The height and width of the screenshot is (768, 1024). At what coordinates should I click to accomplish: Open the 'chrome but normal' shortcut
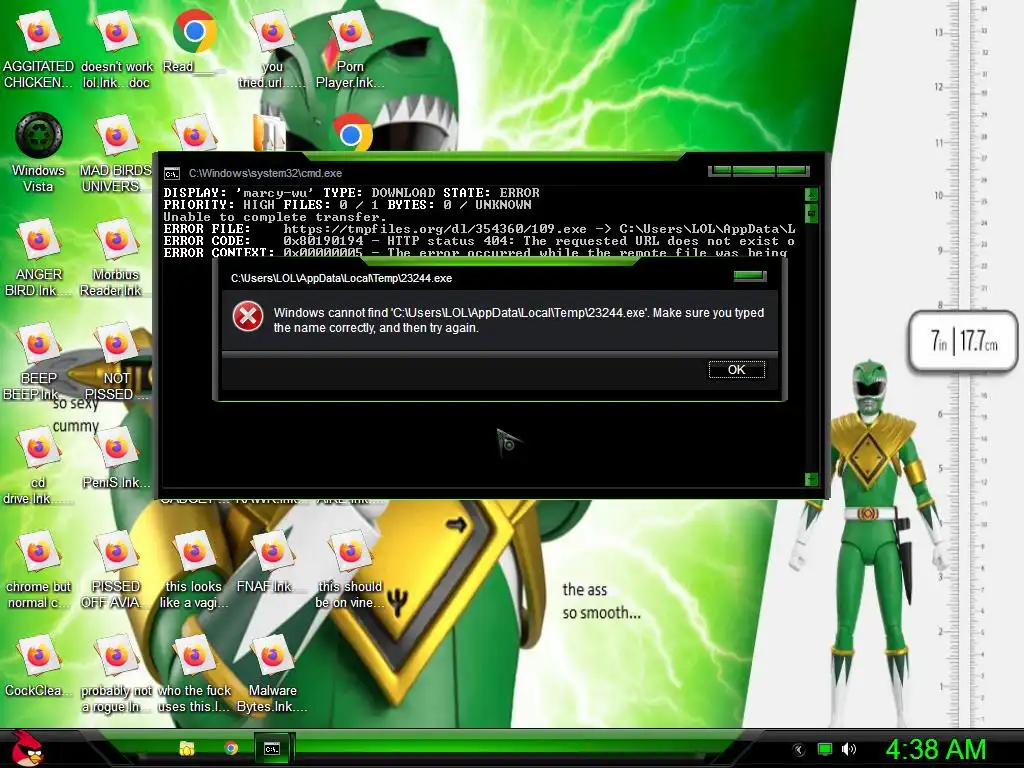[x=39, y=570]
